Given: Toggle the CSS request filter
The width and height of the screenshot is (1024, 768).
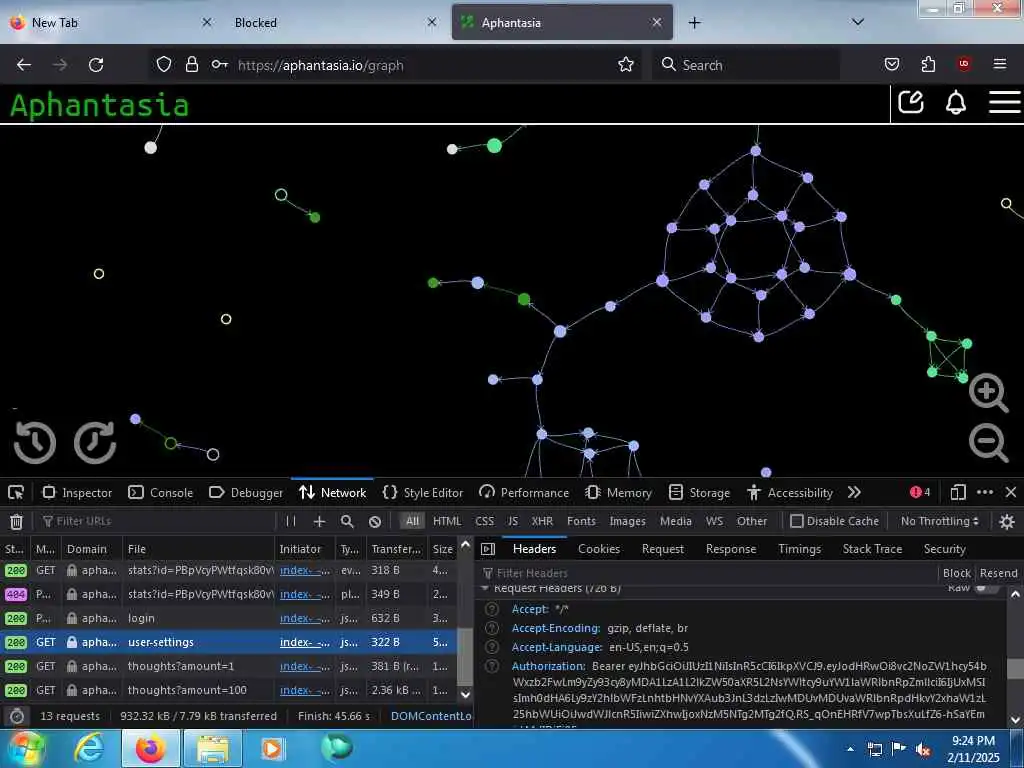Looking at the screenshot, I should (485, 521).
